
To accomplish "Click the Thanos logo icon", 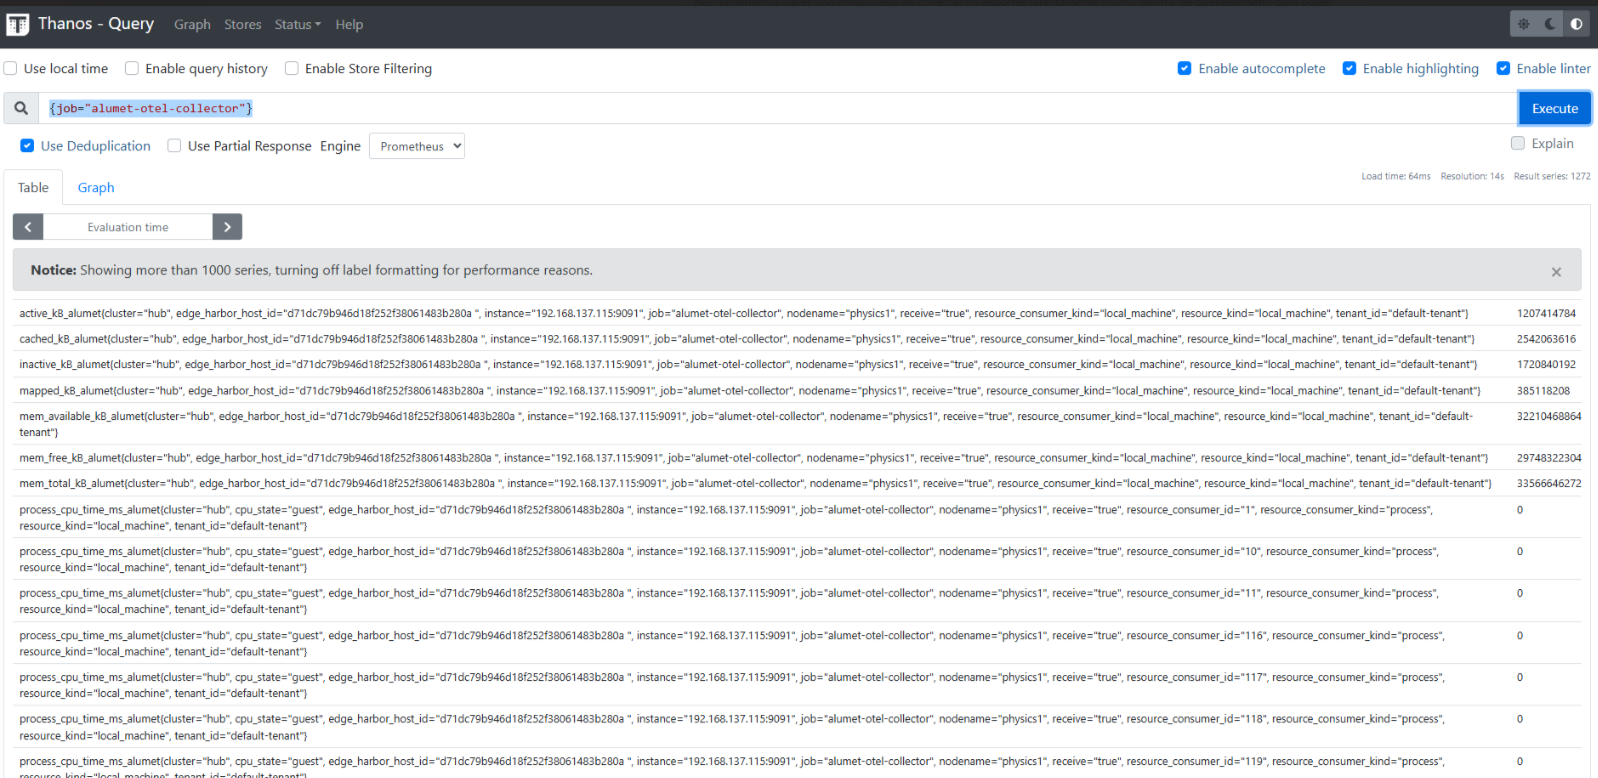I will [18, 24].
